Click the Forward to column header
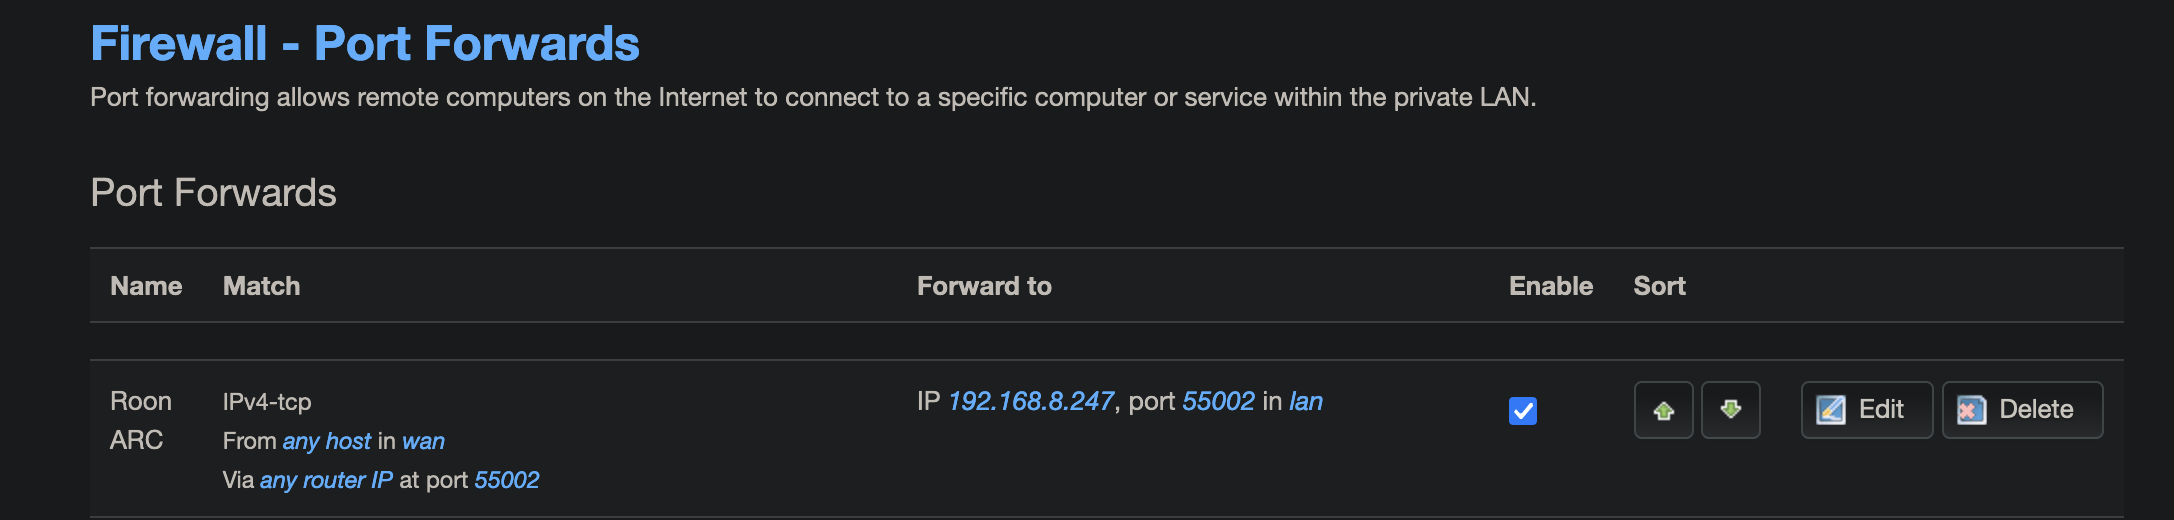This screenshot has width=2174, height=520. [x=984, y=286]
